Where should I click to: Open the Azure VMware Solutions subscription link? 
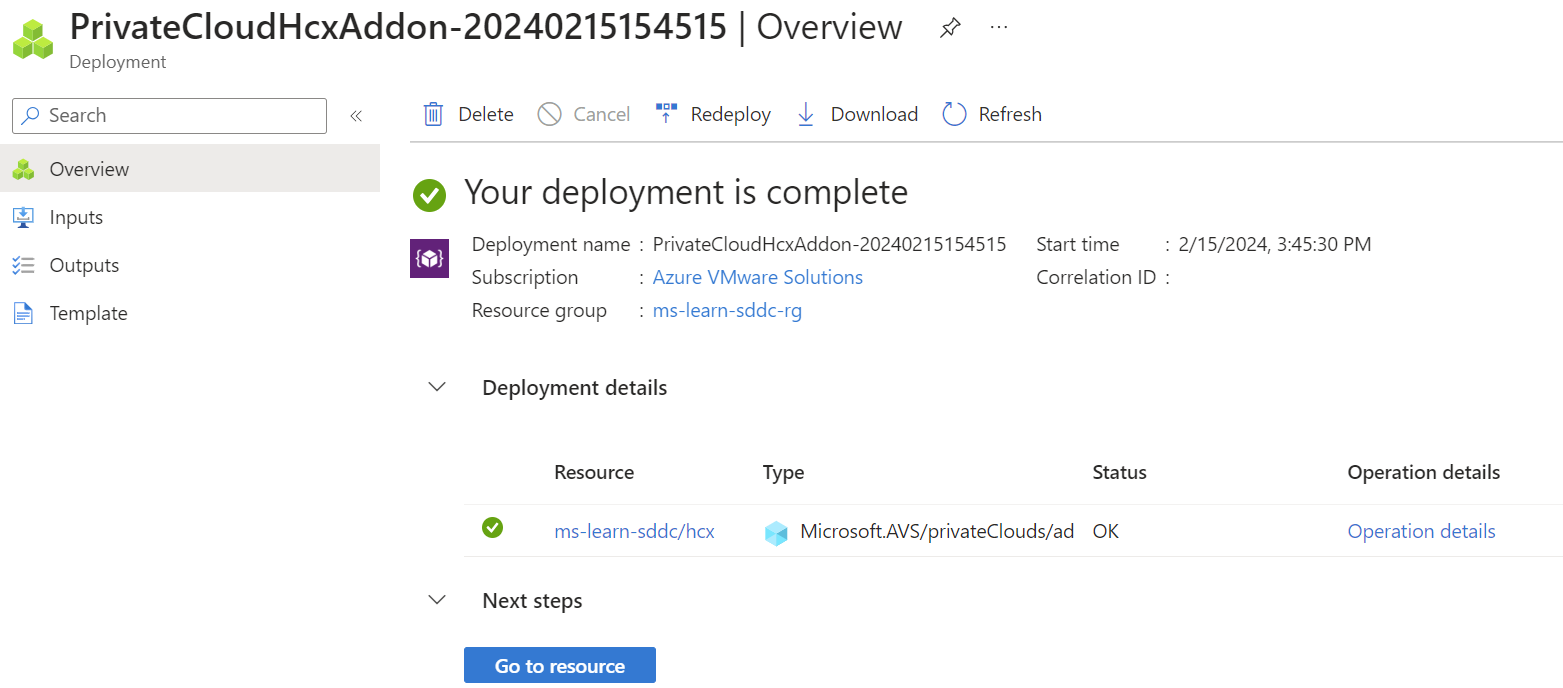757,277
